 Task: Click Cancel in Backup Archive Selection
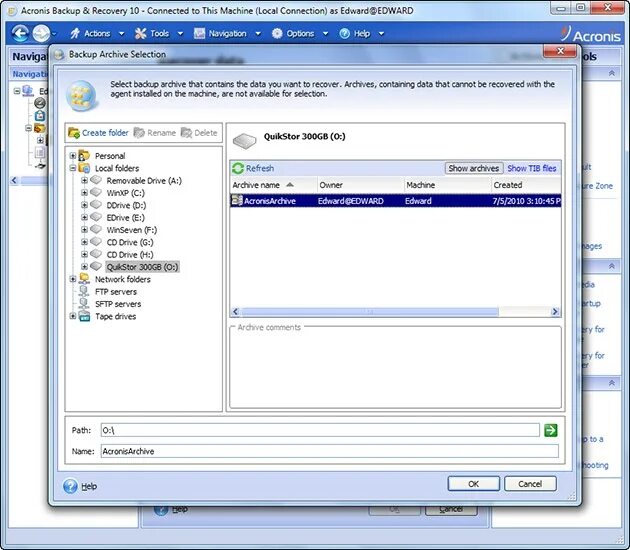tap(530, 484)
